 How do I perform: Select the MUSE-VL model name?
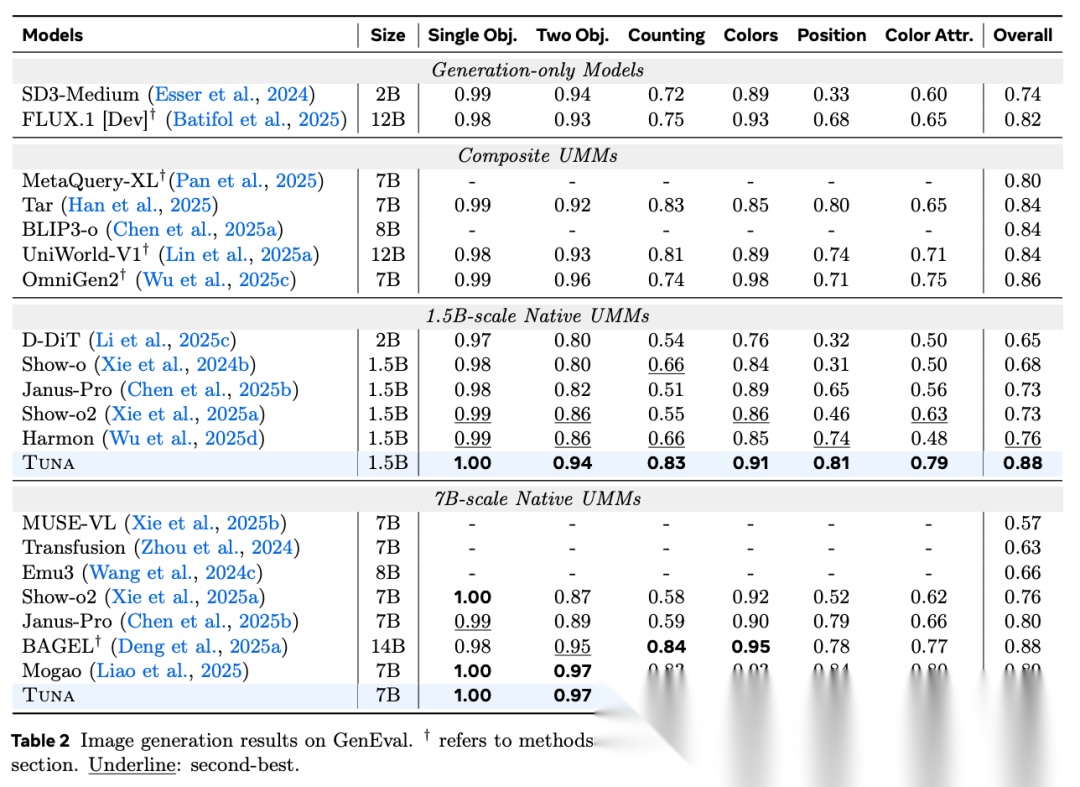point(69,523)
